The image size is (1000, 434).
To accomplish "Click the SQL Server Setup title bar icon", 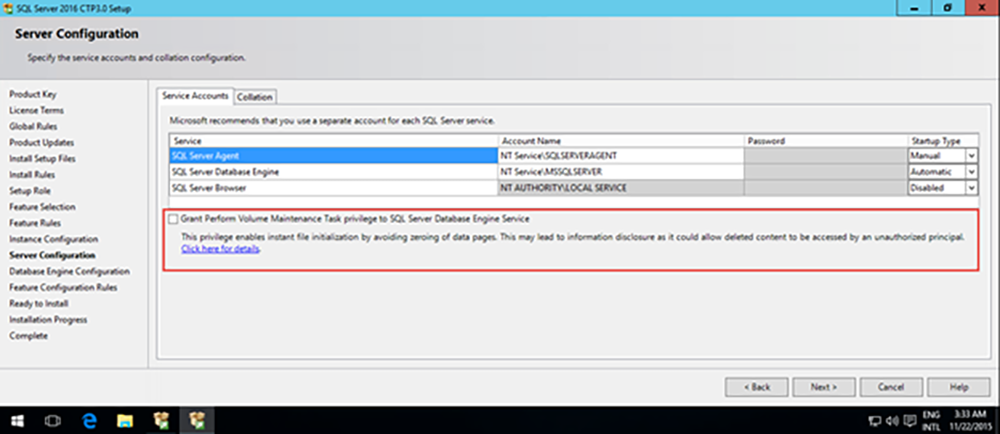I will (x=7, y=7).
